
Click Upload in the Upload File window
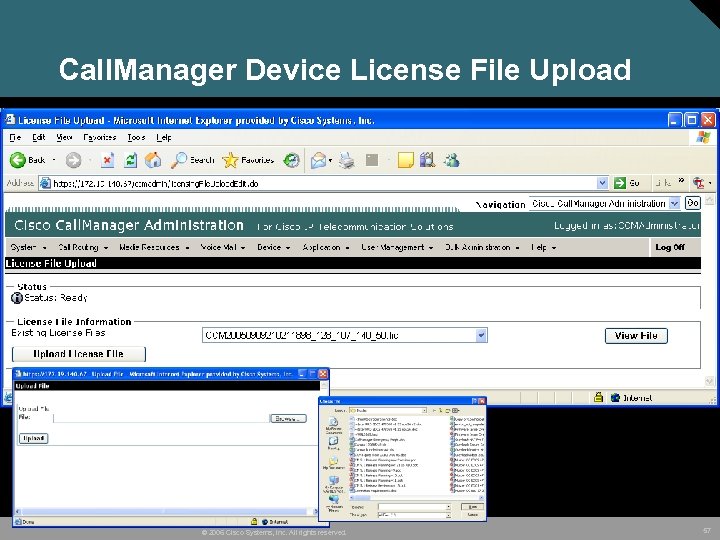coord(33,439)
